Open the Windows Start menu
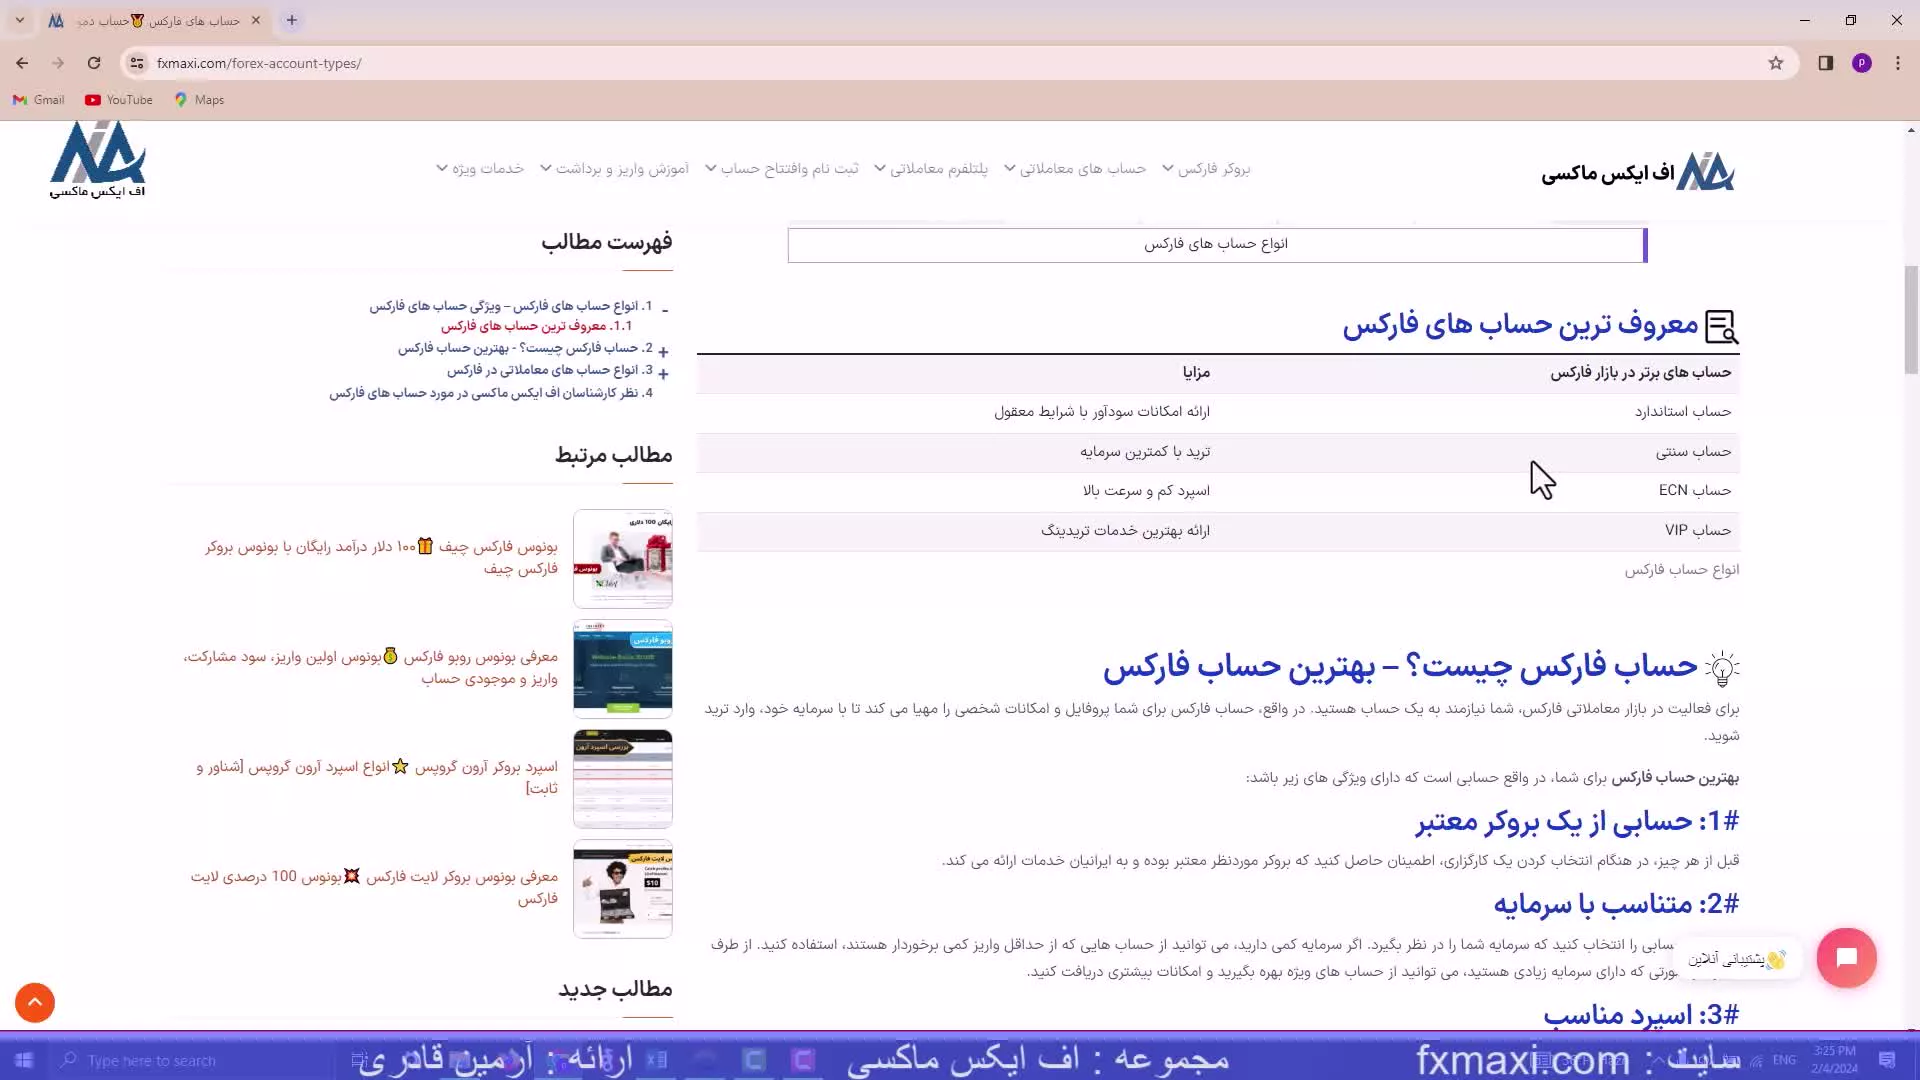 click(24, 1060)
